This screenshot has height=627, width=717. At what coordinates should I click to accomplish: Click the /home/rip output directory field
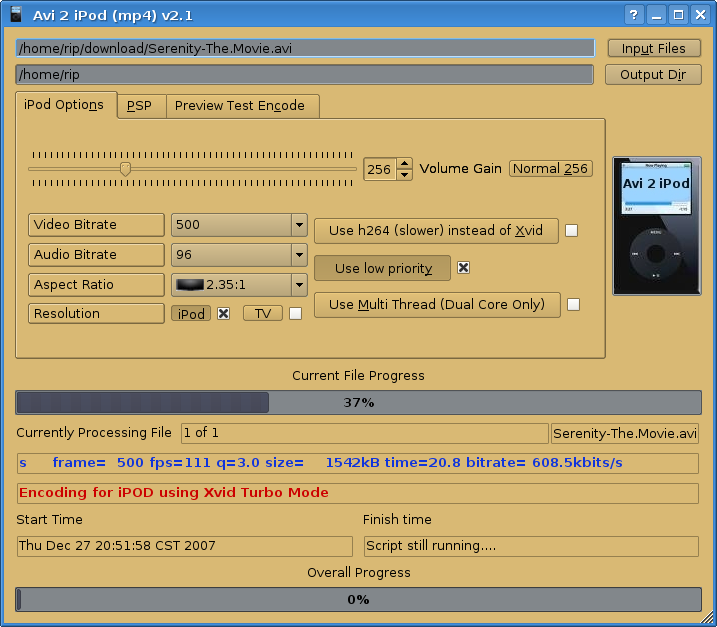[305, 74]
